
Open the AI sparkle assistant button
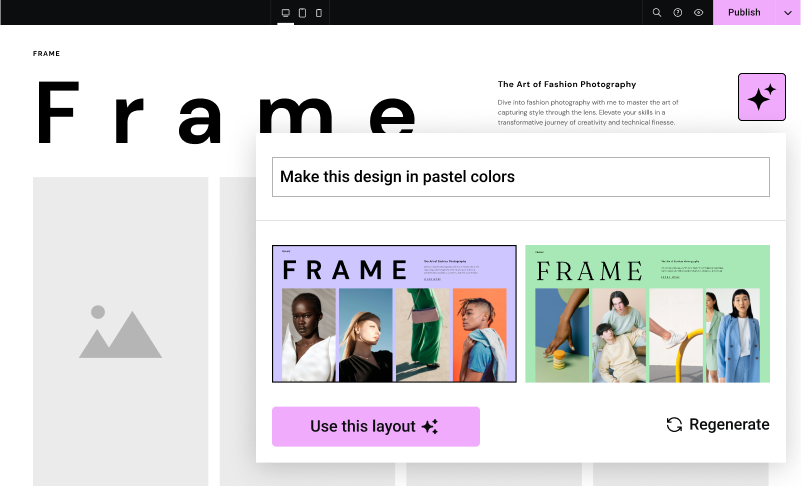click(x=761, y=97)
